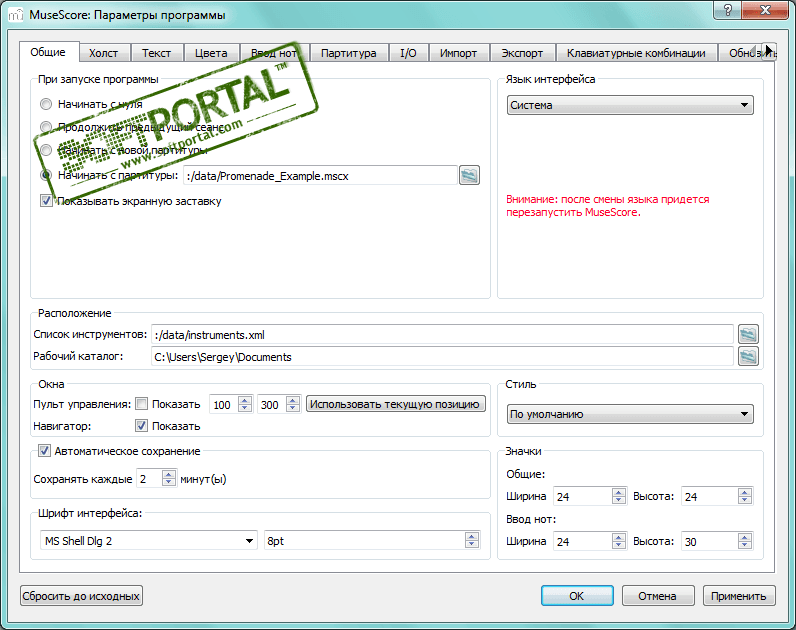Image resolution: width=796 pixels, height=630 pixels.
Task: Click the note input Ширина 24 stepper arrows
Action: click(618, 541)
